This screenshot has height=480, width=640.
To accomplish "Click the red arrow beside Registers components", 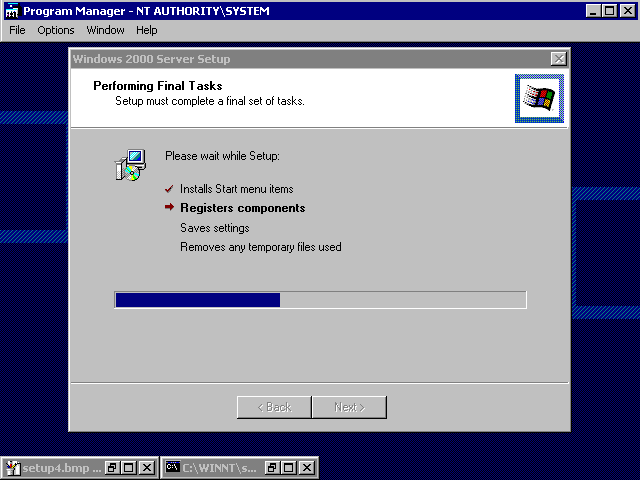I will 169,208.
